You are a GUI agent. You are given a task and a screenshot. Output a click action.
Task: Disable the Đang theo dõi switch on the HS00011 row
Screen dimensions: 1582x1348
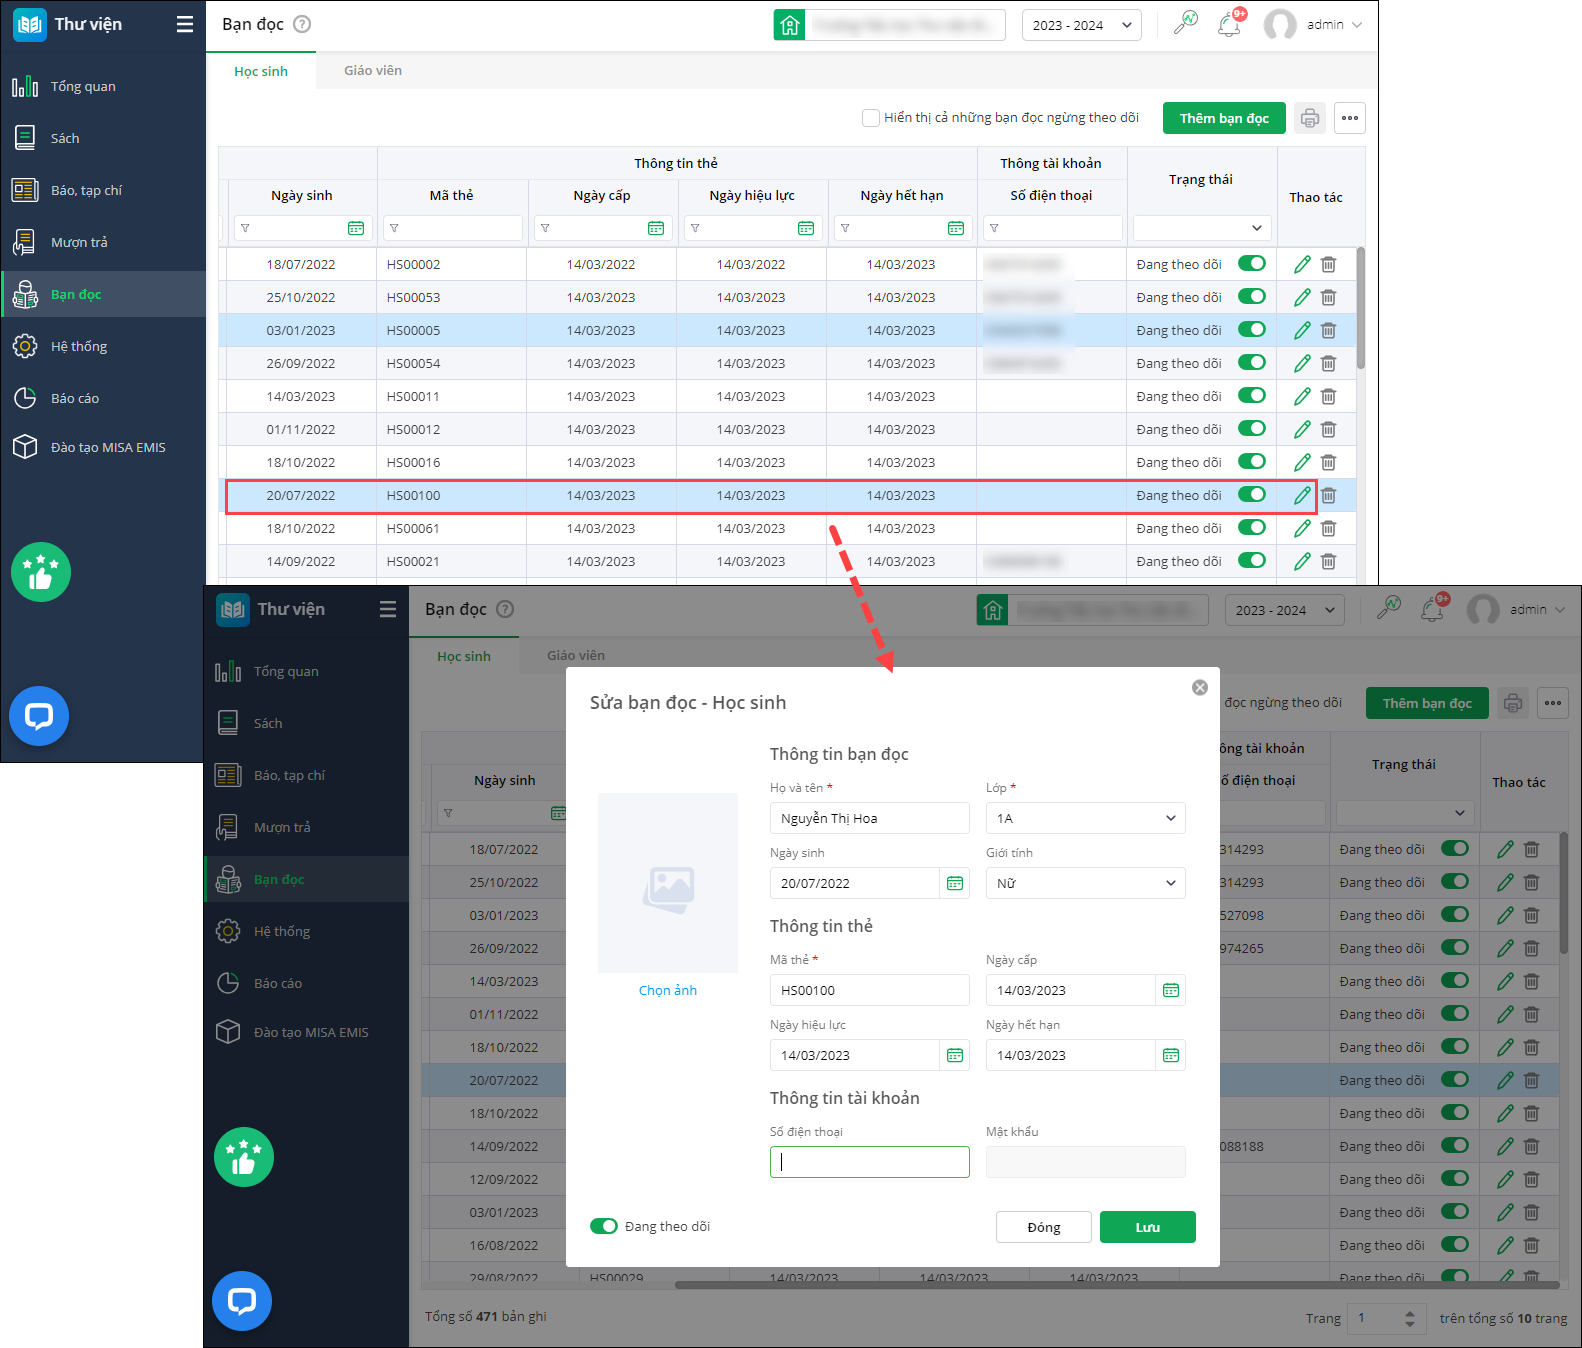[x=1252, y=395]
